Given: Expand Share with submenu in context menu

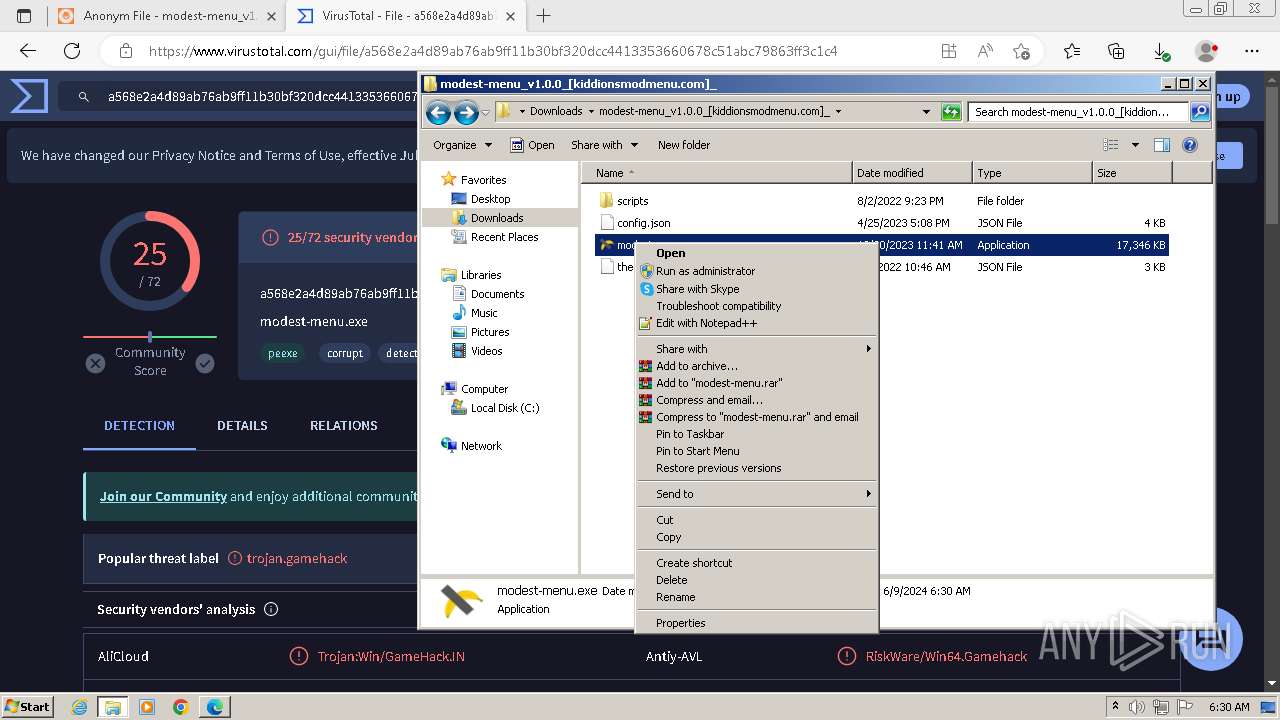Looking at the screenshot, I should 756,349.
